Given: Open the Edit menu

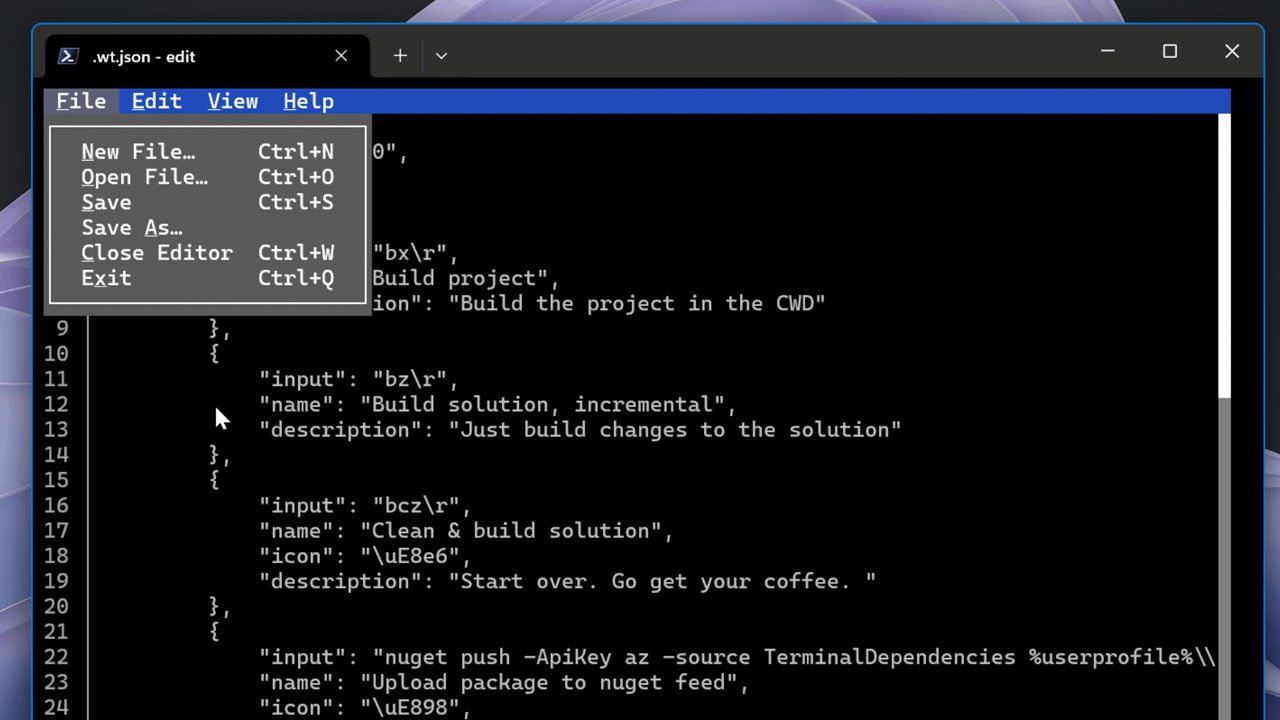Looking at the screenshot, I should [x=157, y=101].
